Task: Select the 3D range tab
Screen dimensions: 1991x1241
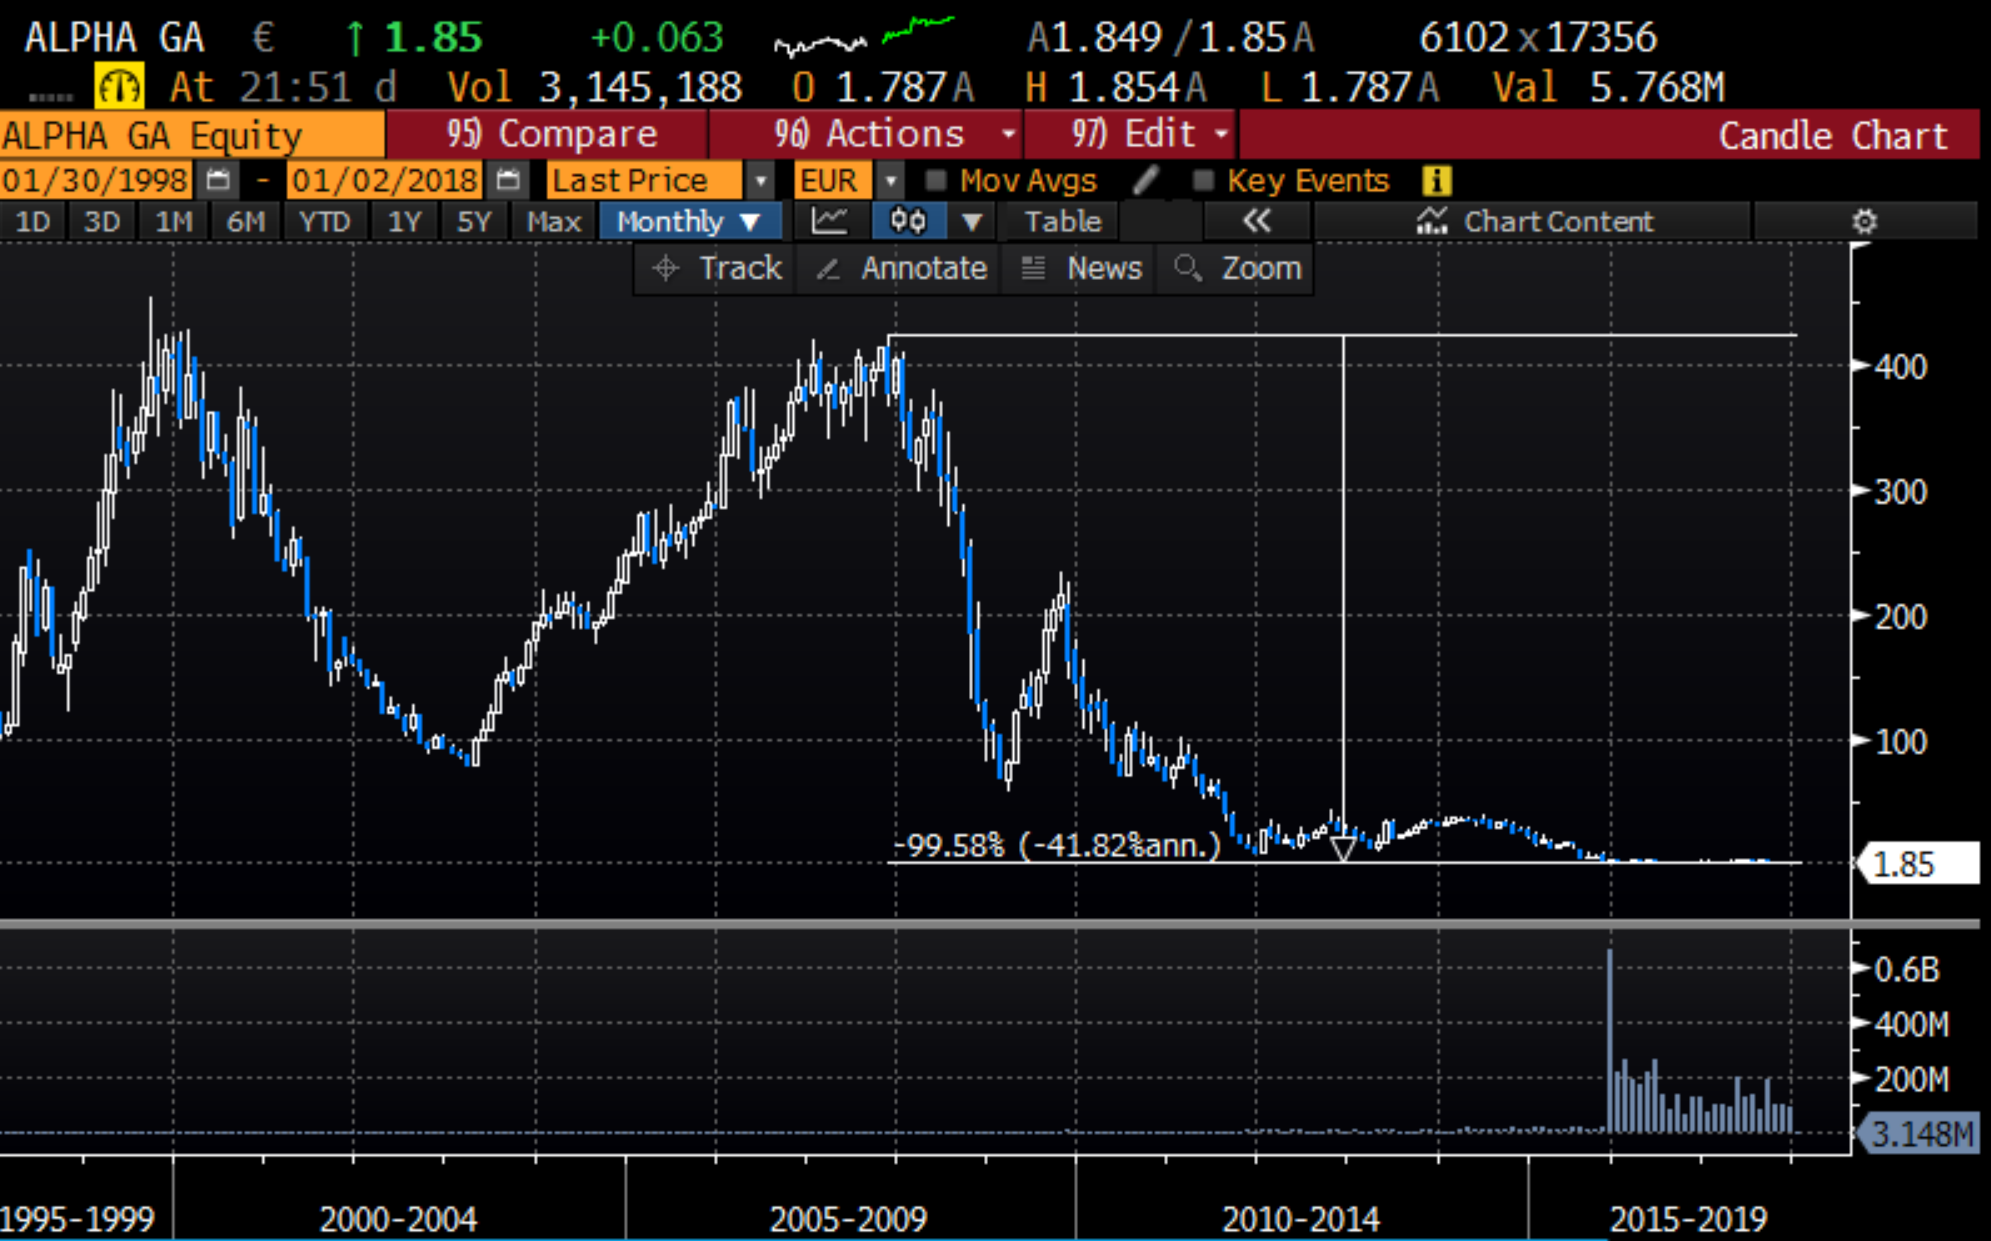Action: [102, 221]
